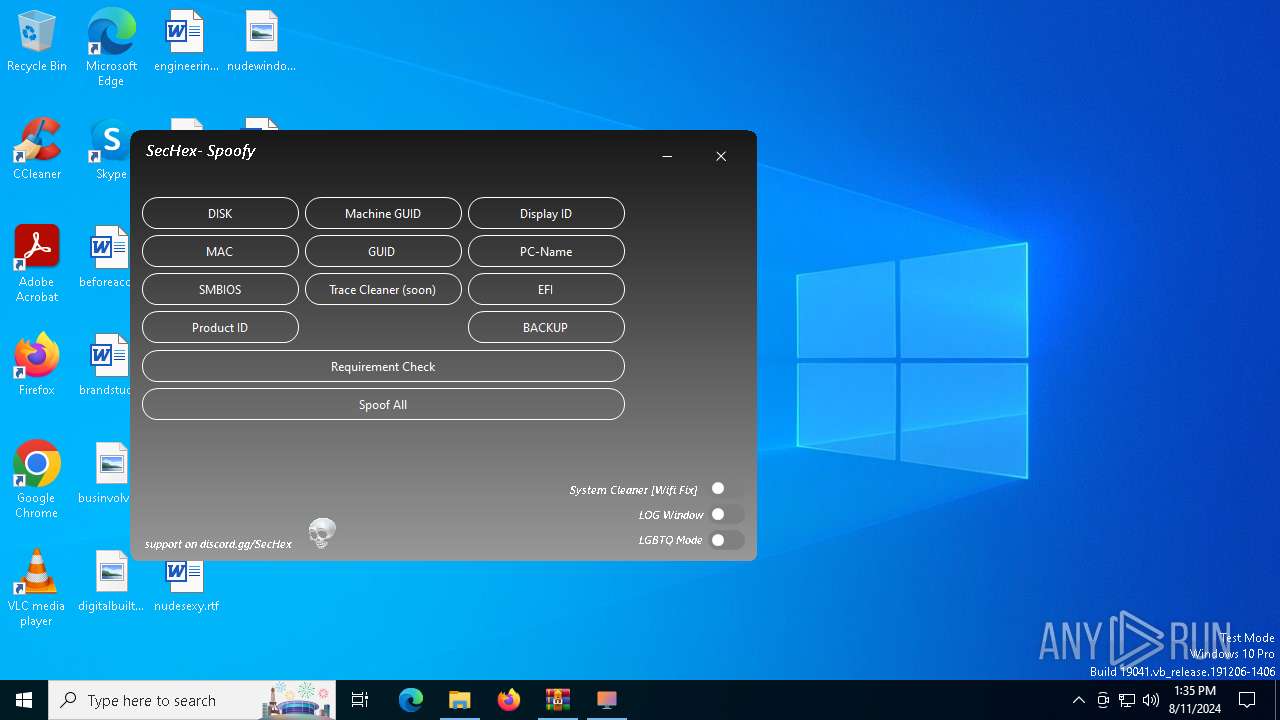Screen dimensions: 1280x720
Task: Open Recycle Bin desktop icon
Action: point(37,42)
